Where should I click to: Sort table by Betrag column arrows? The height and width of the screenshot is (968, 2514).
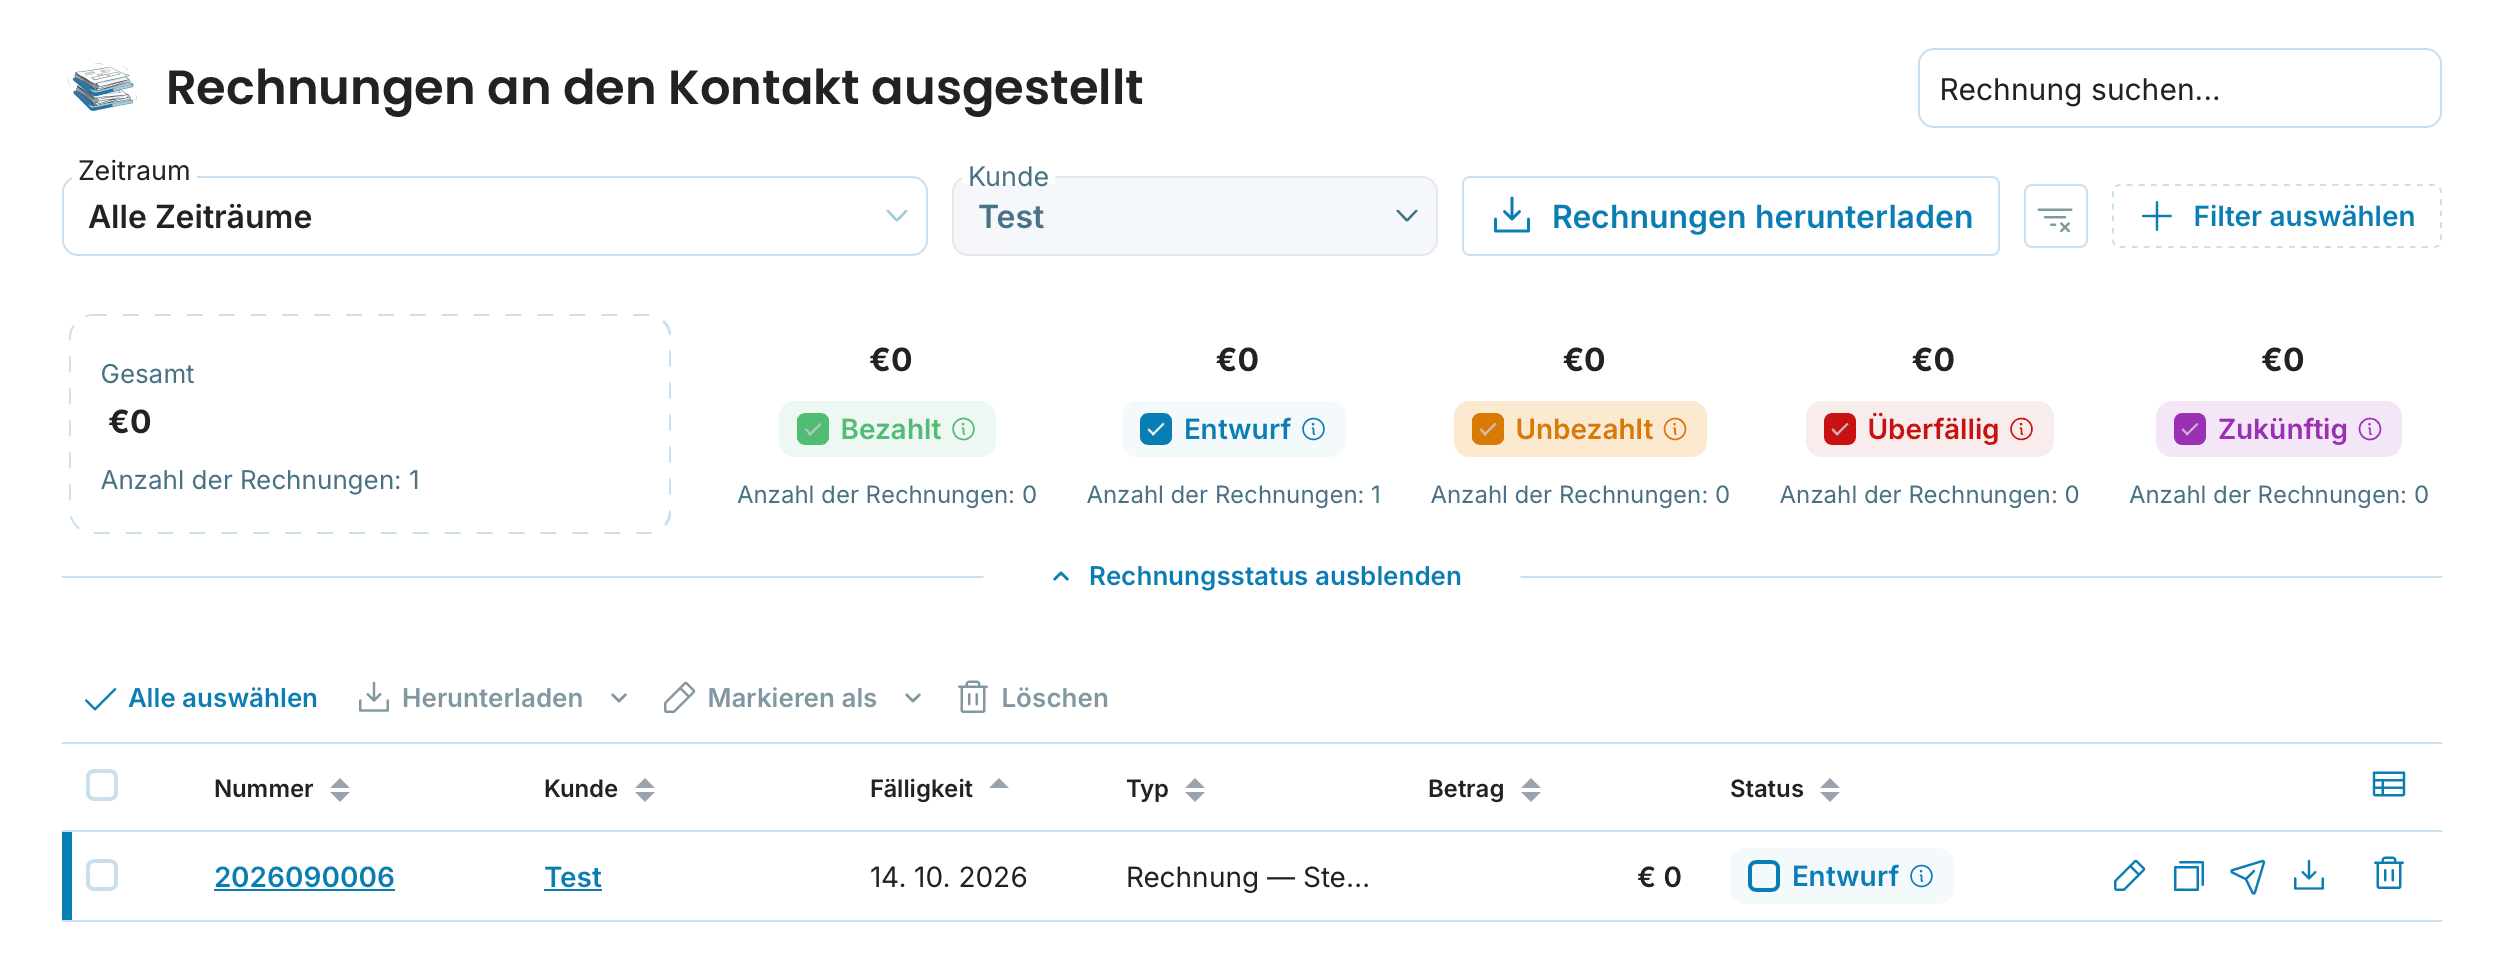pyautogui.click(x=1530, y=790)
